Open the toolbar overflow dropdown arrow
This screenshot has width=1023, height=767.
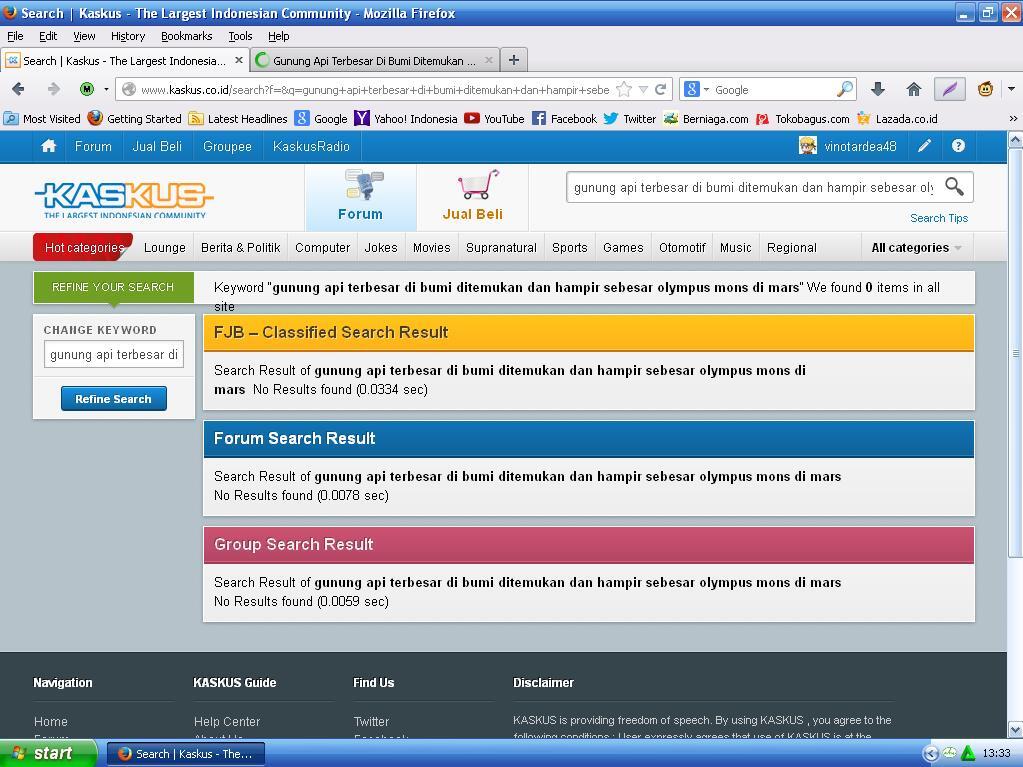1011,89
